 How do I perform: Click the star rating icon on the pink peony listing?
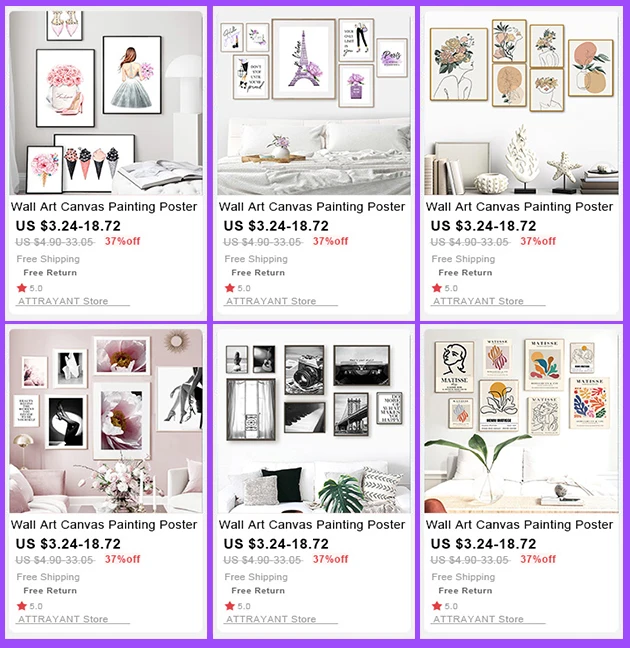pyautogui.click(x=21, y=606)
